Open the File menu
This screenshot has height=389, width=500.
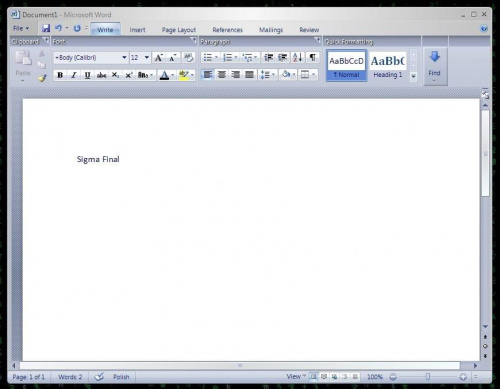tap(21, 29)
